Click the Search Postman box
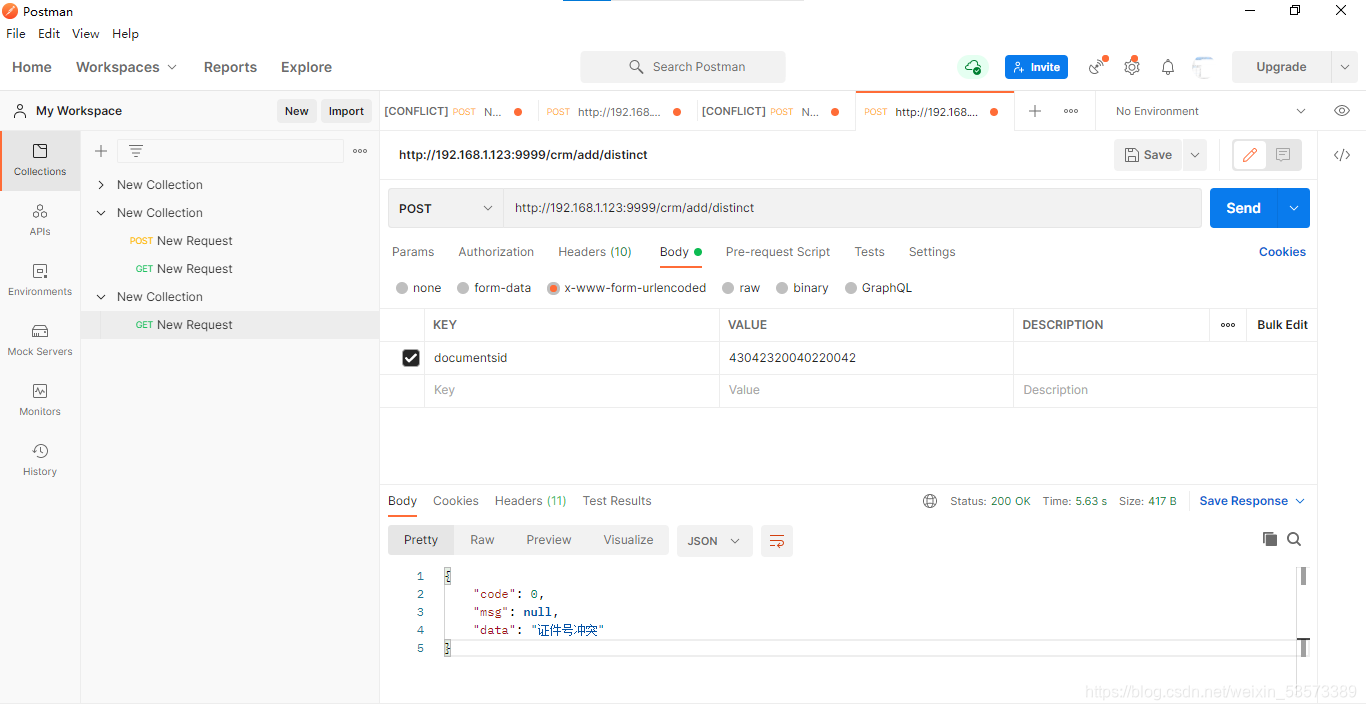The image size is (1366, 710). (x=683, y=67)
